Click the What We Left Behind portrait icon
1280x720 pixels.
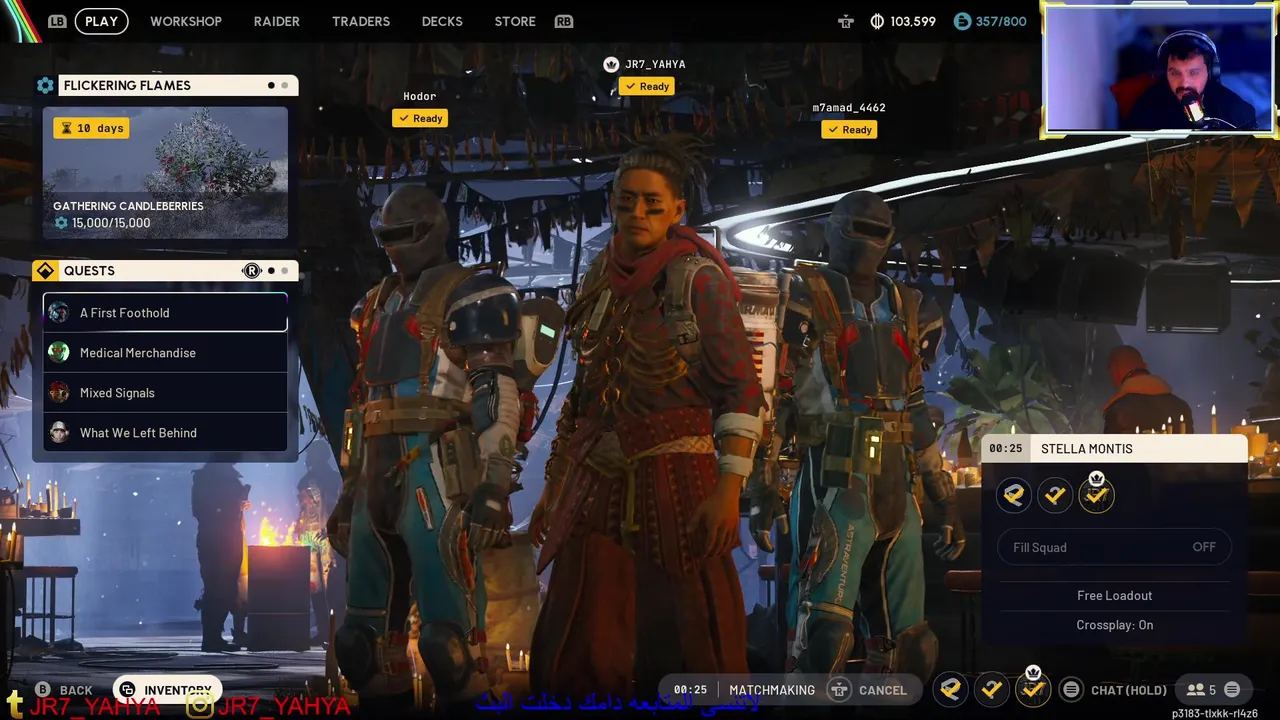point(59,432)
